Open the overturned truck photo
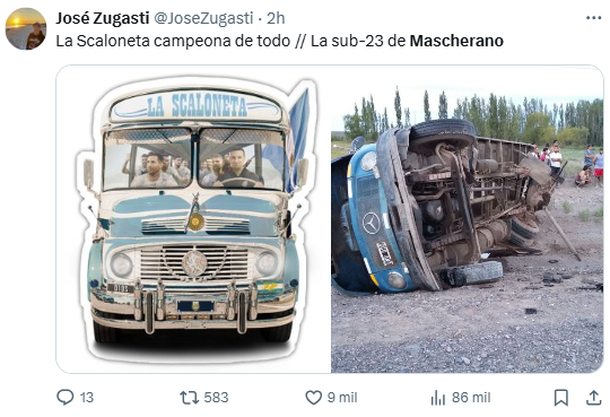Screen dimensions: 610x417 click(467, 219)
